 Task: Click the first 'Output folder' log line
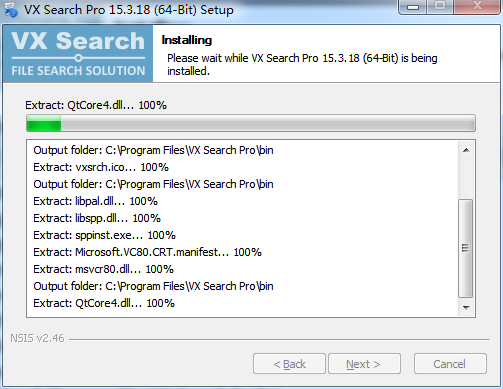point(153,150)
